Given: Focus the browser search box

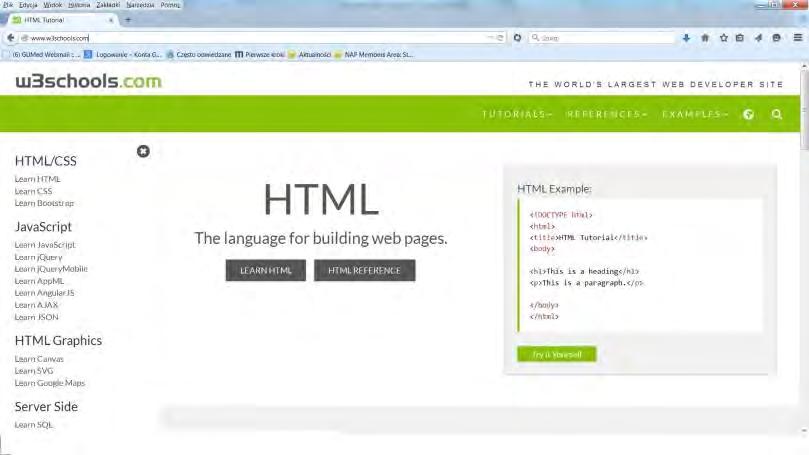Looking at the screenshot, I should point(602,38).
